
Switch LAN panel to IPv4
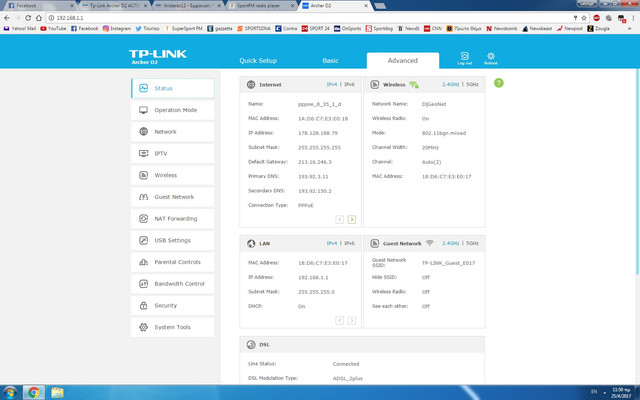click(x=332, y=243)
